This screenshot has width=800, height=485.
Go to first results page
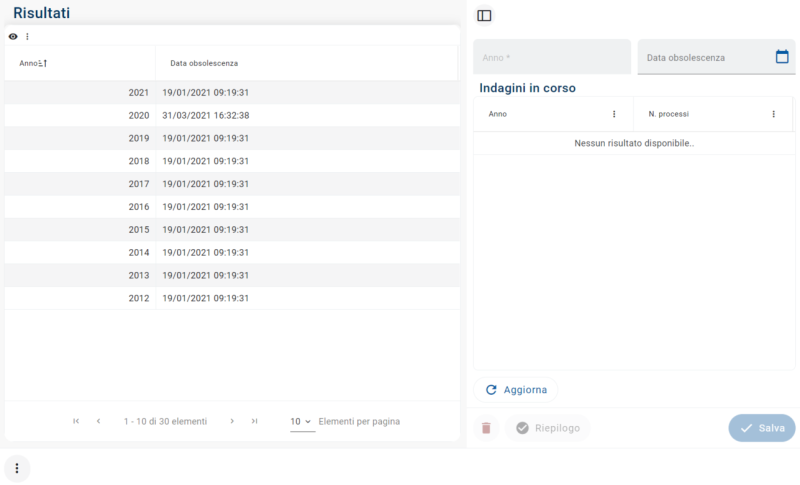(x=76, y=421)
